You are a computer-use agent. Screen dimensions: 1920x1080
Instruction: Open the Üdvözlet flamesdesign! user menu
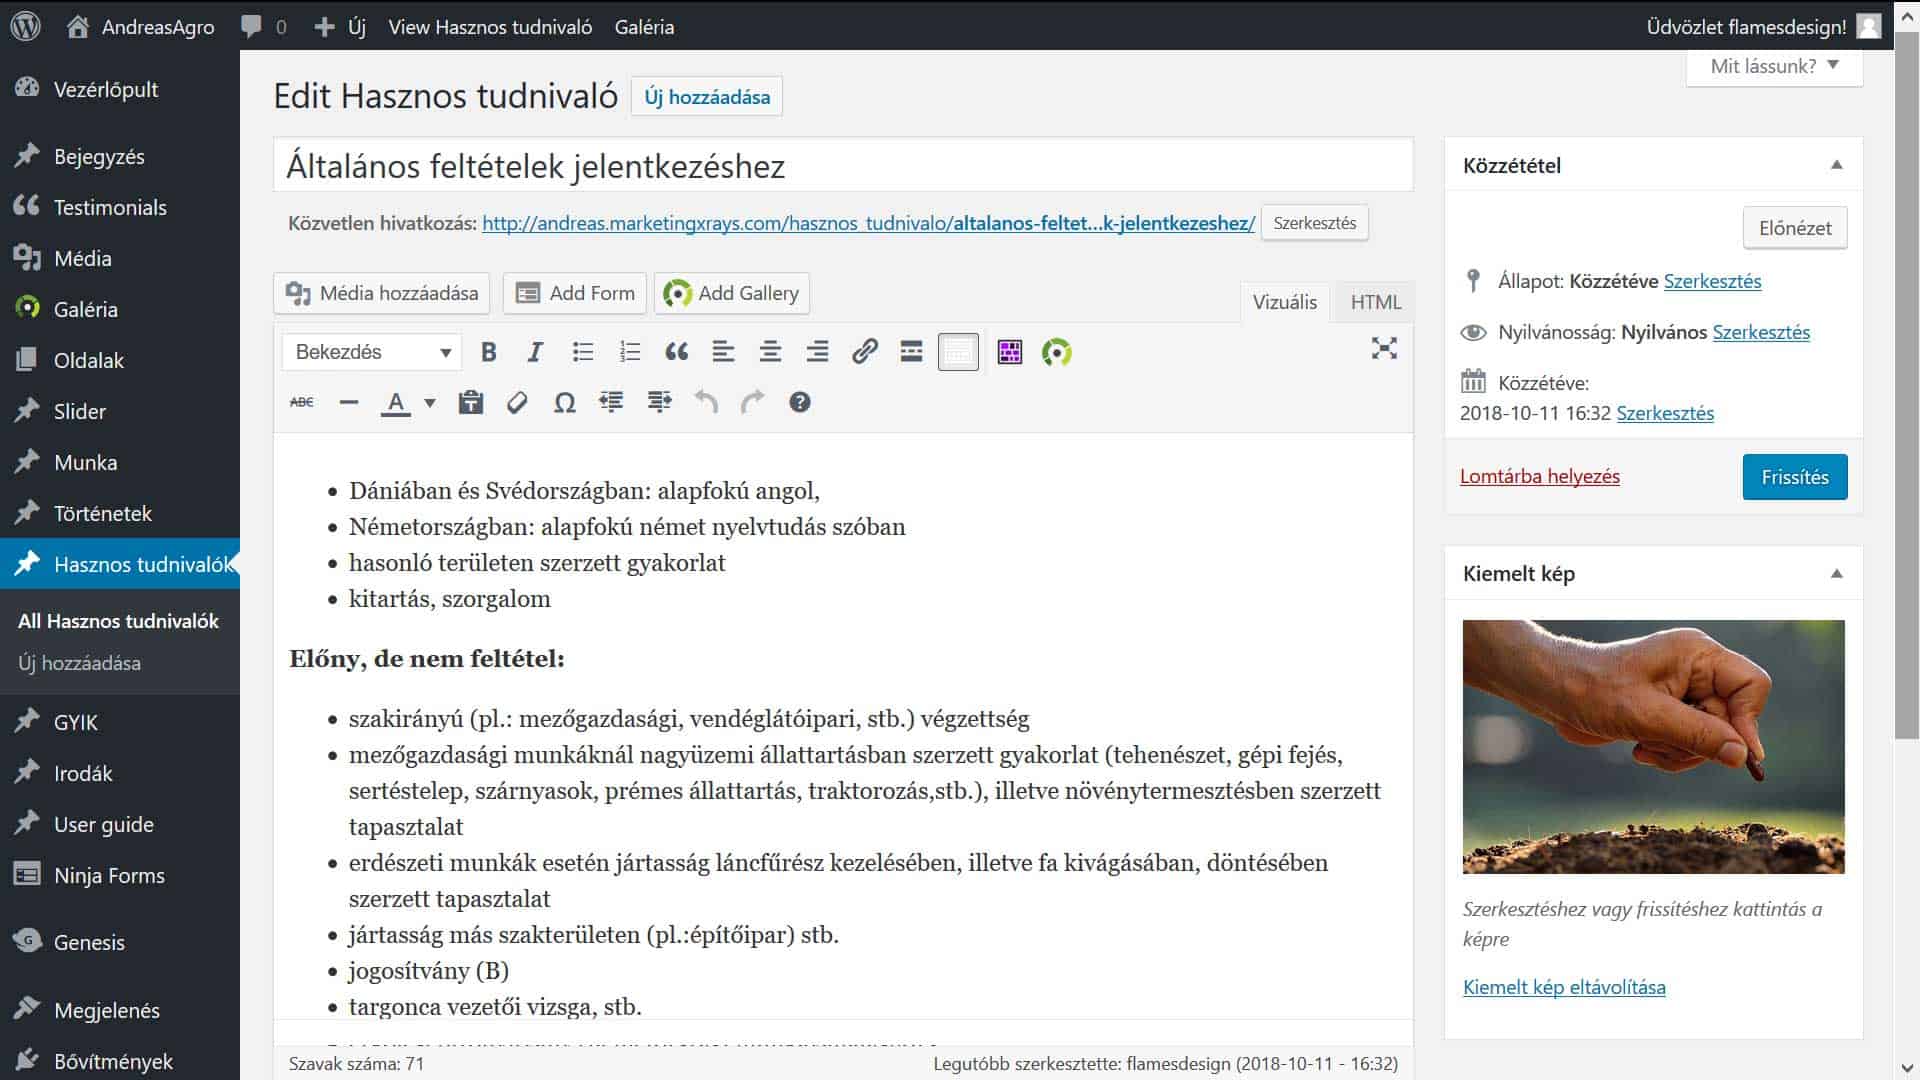1764,27
